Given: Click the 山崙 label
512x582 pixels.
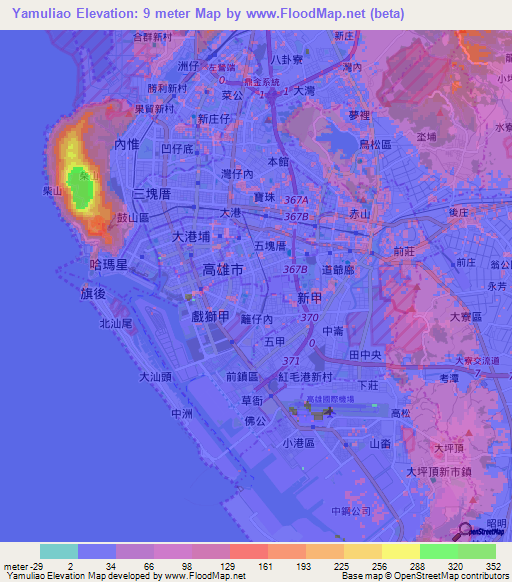Looking at the screenshot, I should pyautogui.click(x=380, y=443).
